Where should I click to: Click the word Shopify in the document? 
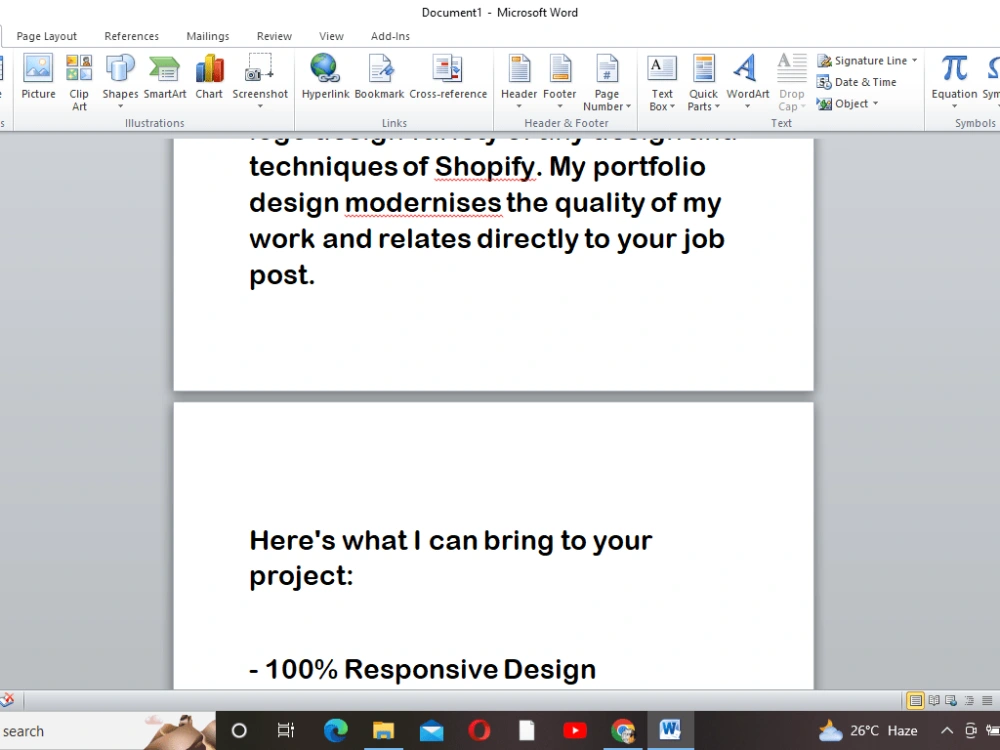[485, 167]
